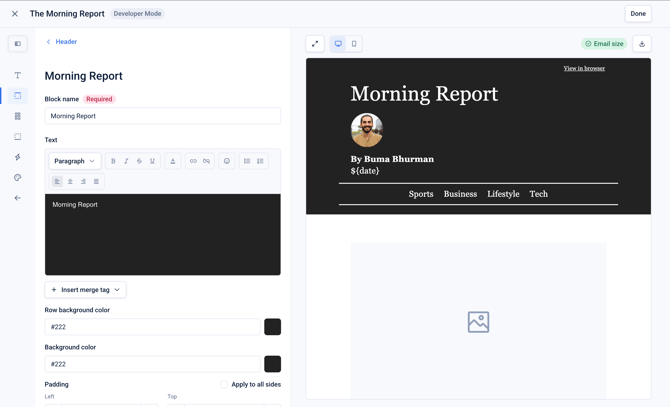Switch to mobile preview
Viewport: 670px width, 407px height.
354,44
